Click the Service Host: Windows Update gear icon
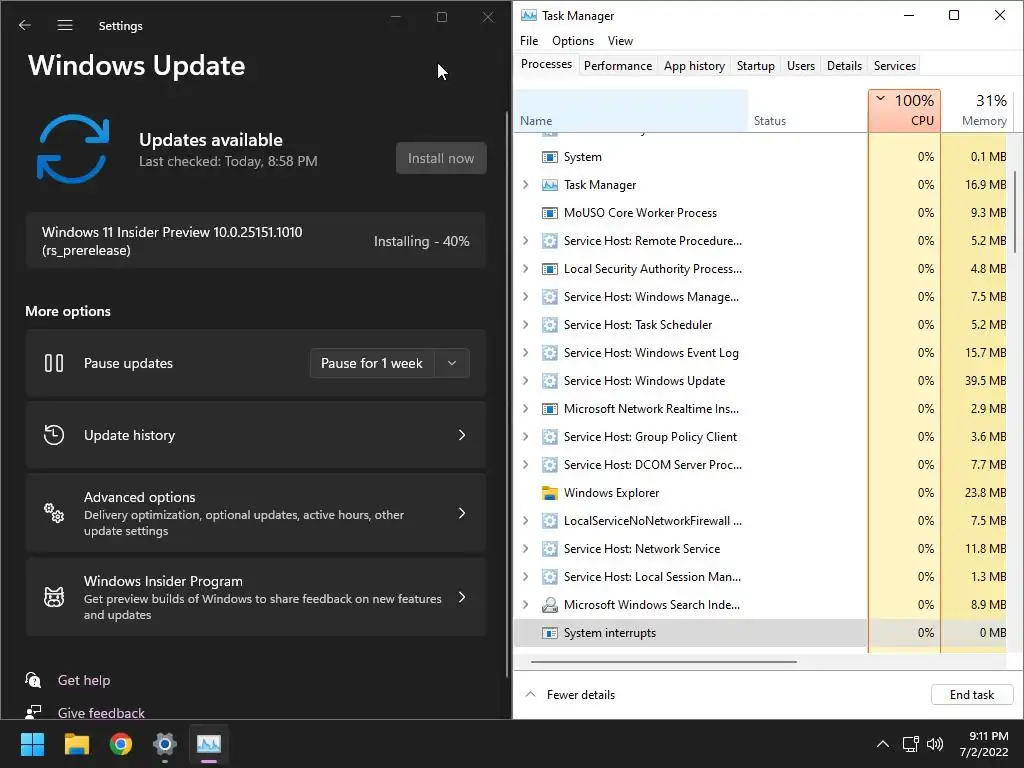Image resolution: width=1024 pixels, height=768 pixels. point(550,381)
